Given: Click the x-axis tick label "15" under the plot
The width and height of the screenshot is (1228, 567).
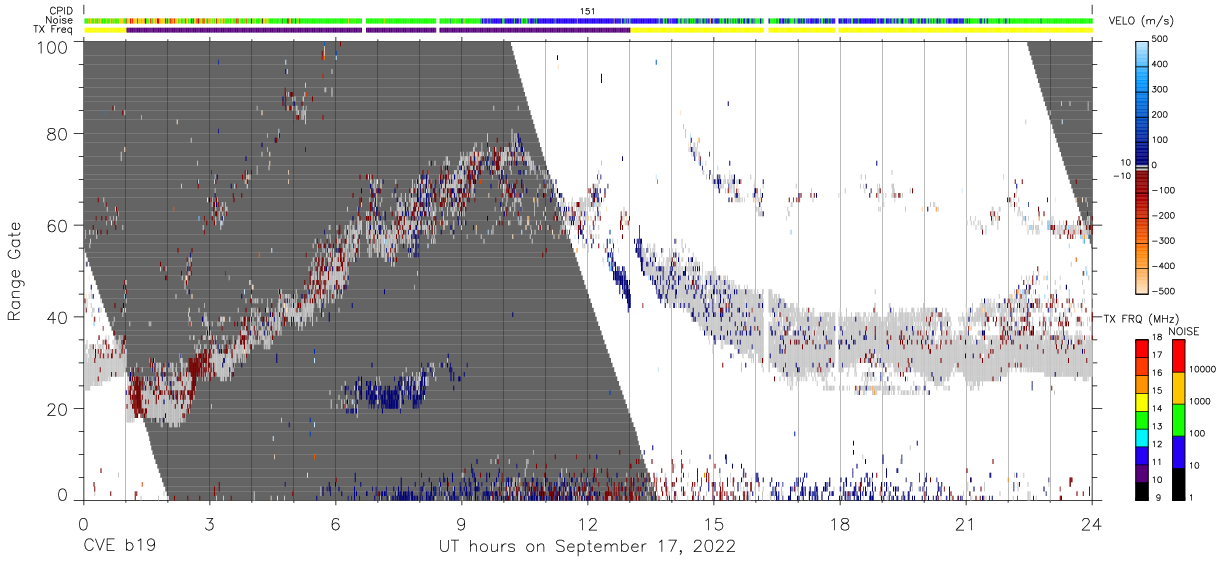Looking at the screenshot, I should (713, 524).
